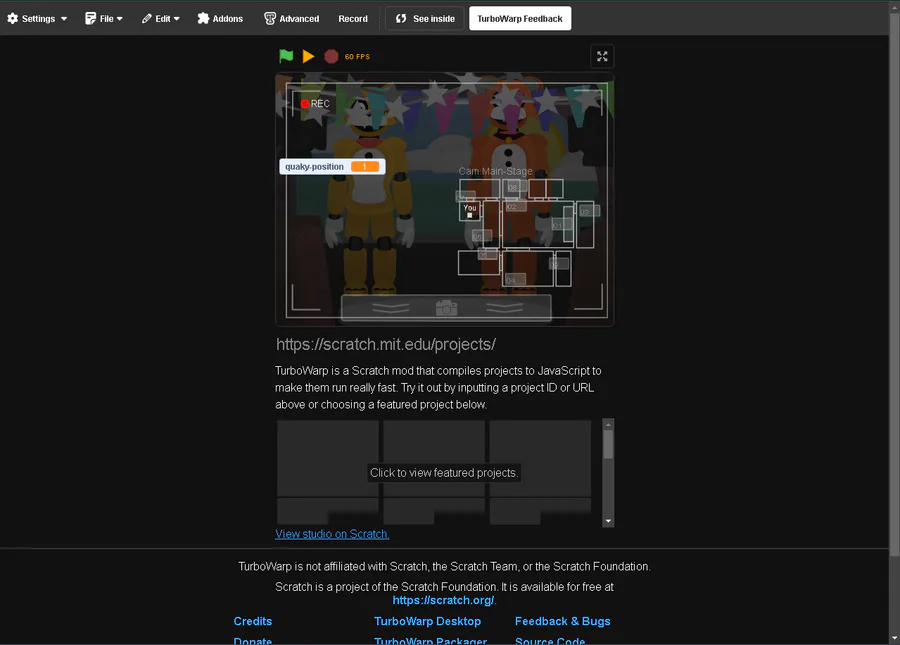Viewport: 900px width, 645px height.
Task: Click the featured projects scrollbar down arrow
Action: click(608, 521)
